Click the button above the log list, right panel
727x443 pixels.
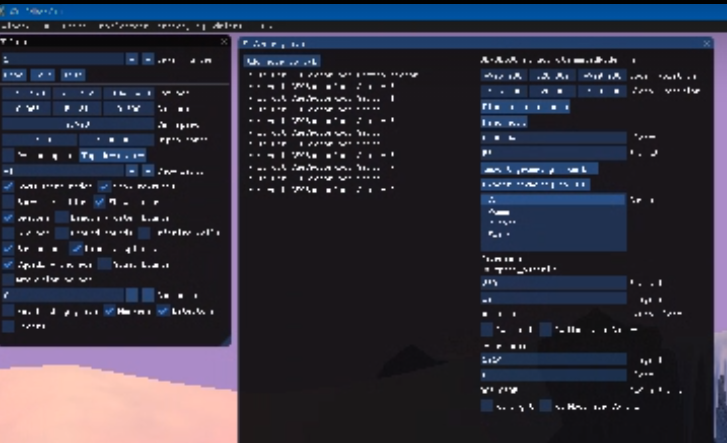coord(282,61)
